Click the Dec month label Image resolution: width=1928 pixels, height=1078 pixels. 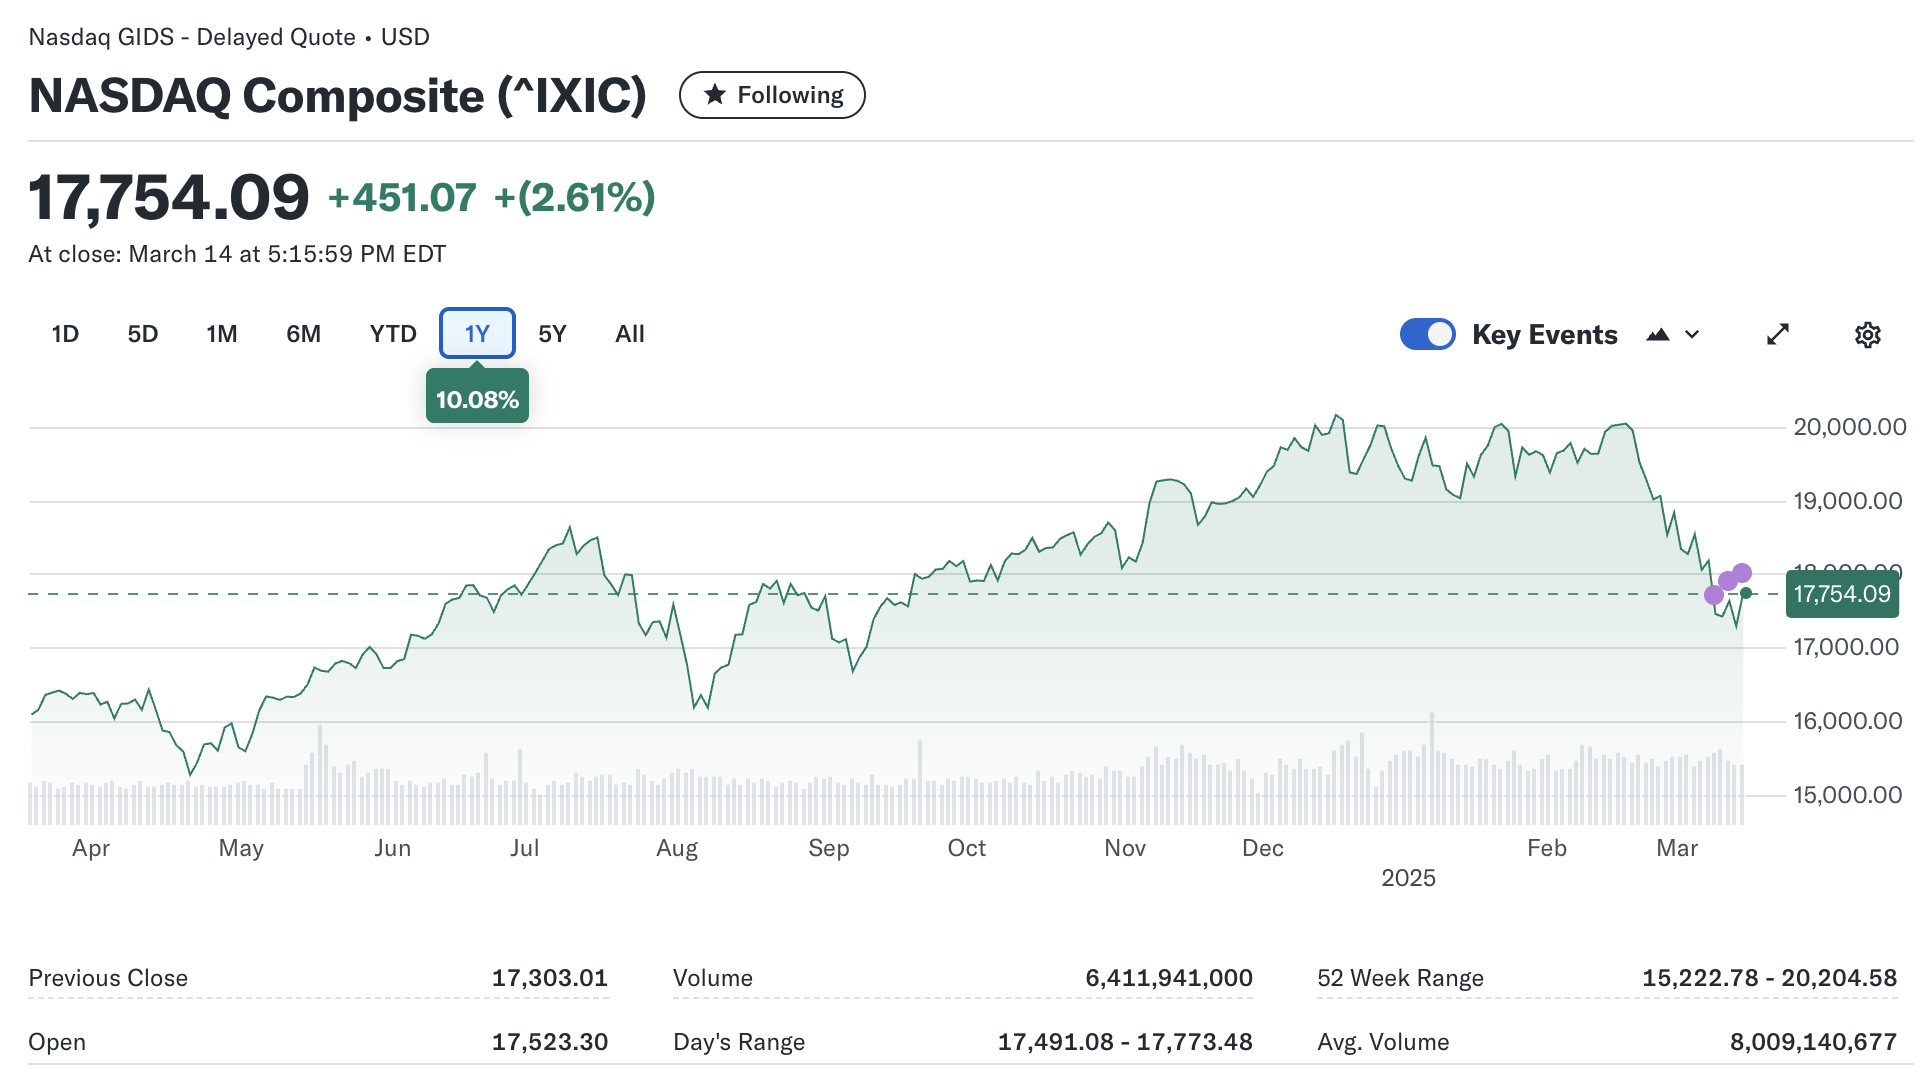click(x=1263, y=848)
